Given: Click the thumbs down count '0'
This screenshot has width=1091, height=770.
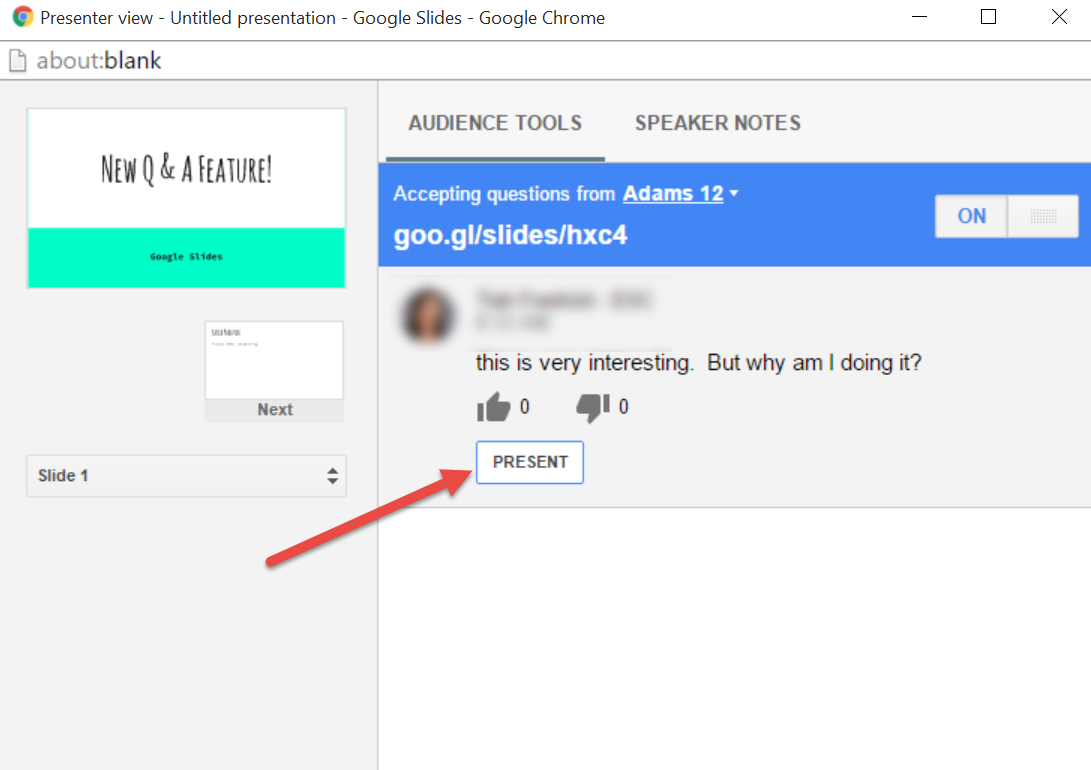Looking at the screenshot, I should click(x=623, y=407).
